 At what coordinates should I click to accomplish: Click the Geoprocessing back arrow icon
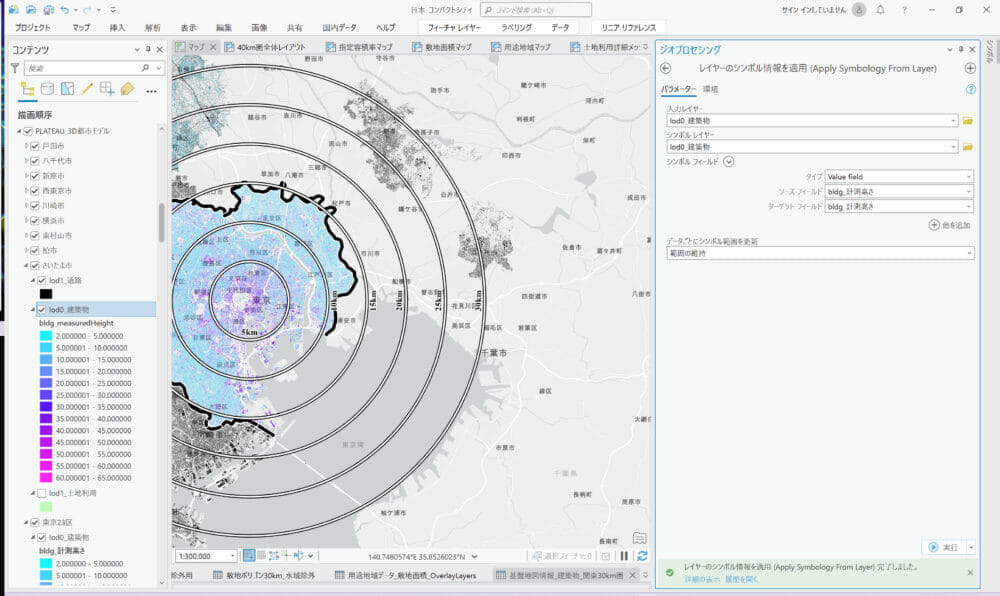(x=666, y=68)
